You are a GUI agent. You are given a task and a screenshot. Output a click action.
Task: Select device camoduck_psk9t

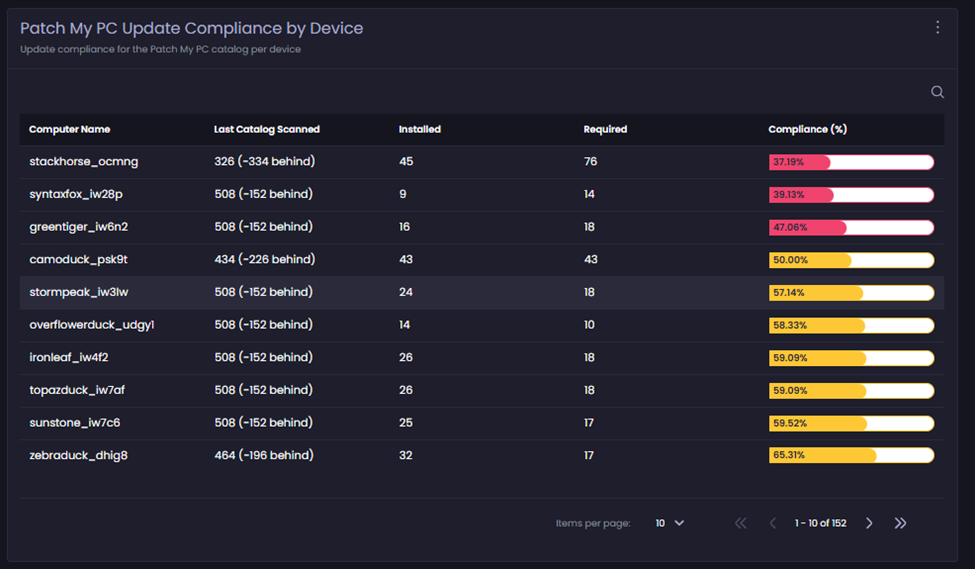pos(78,259)
